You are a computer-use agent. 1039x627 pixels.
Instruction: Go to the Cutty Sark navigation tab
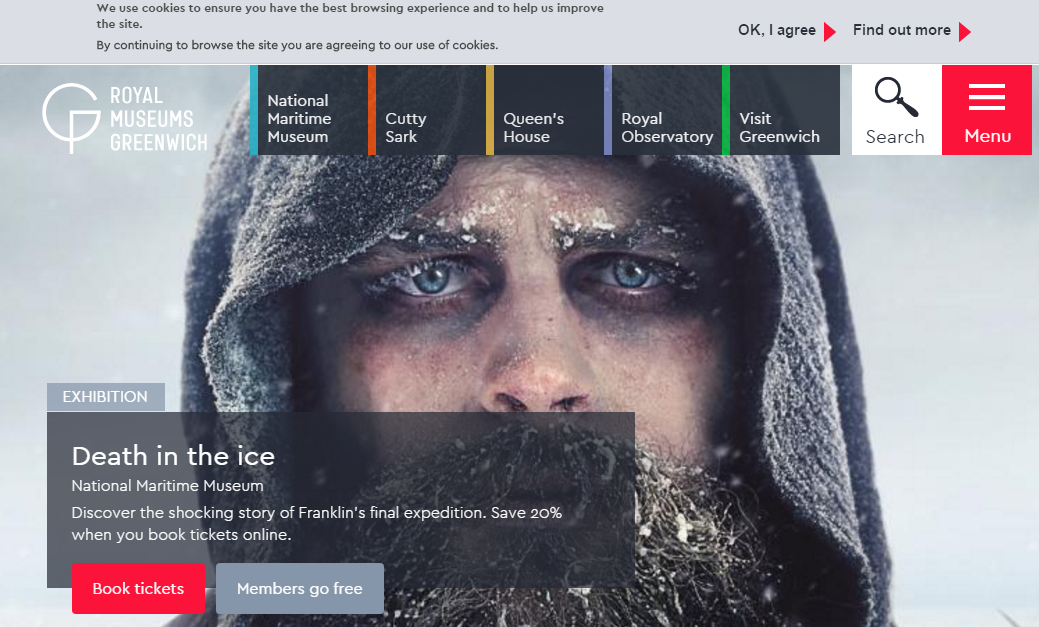click(x=427, y=127)
